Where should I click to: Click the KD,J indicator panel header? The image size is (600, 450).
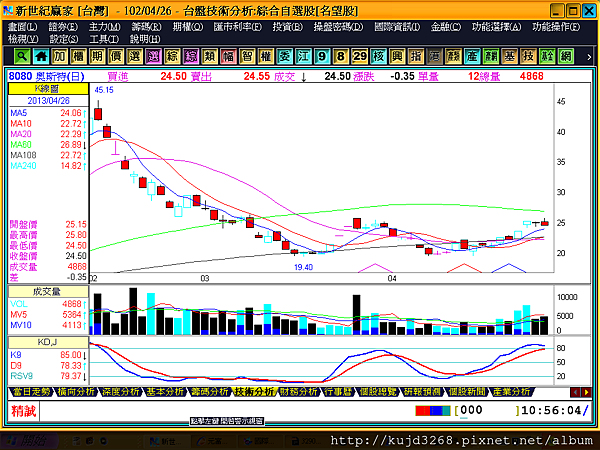(x=48, y=342)
